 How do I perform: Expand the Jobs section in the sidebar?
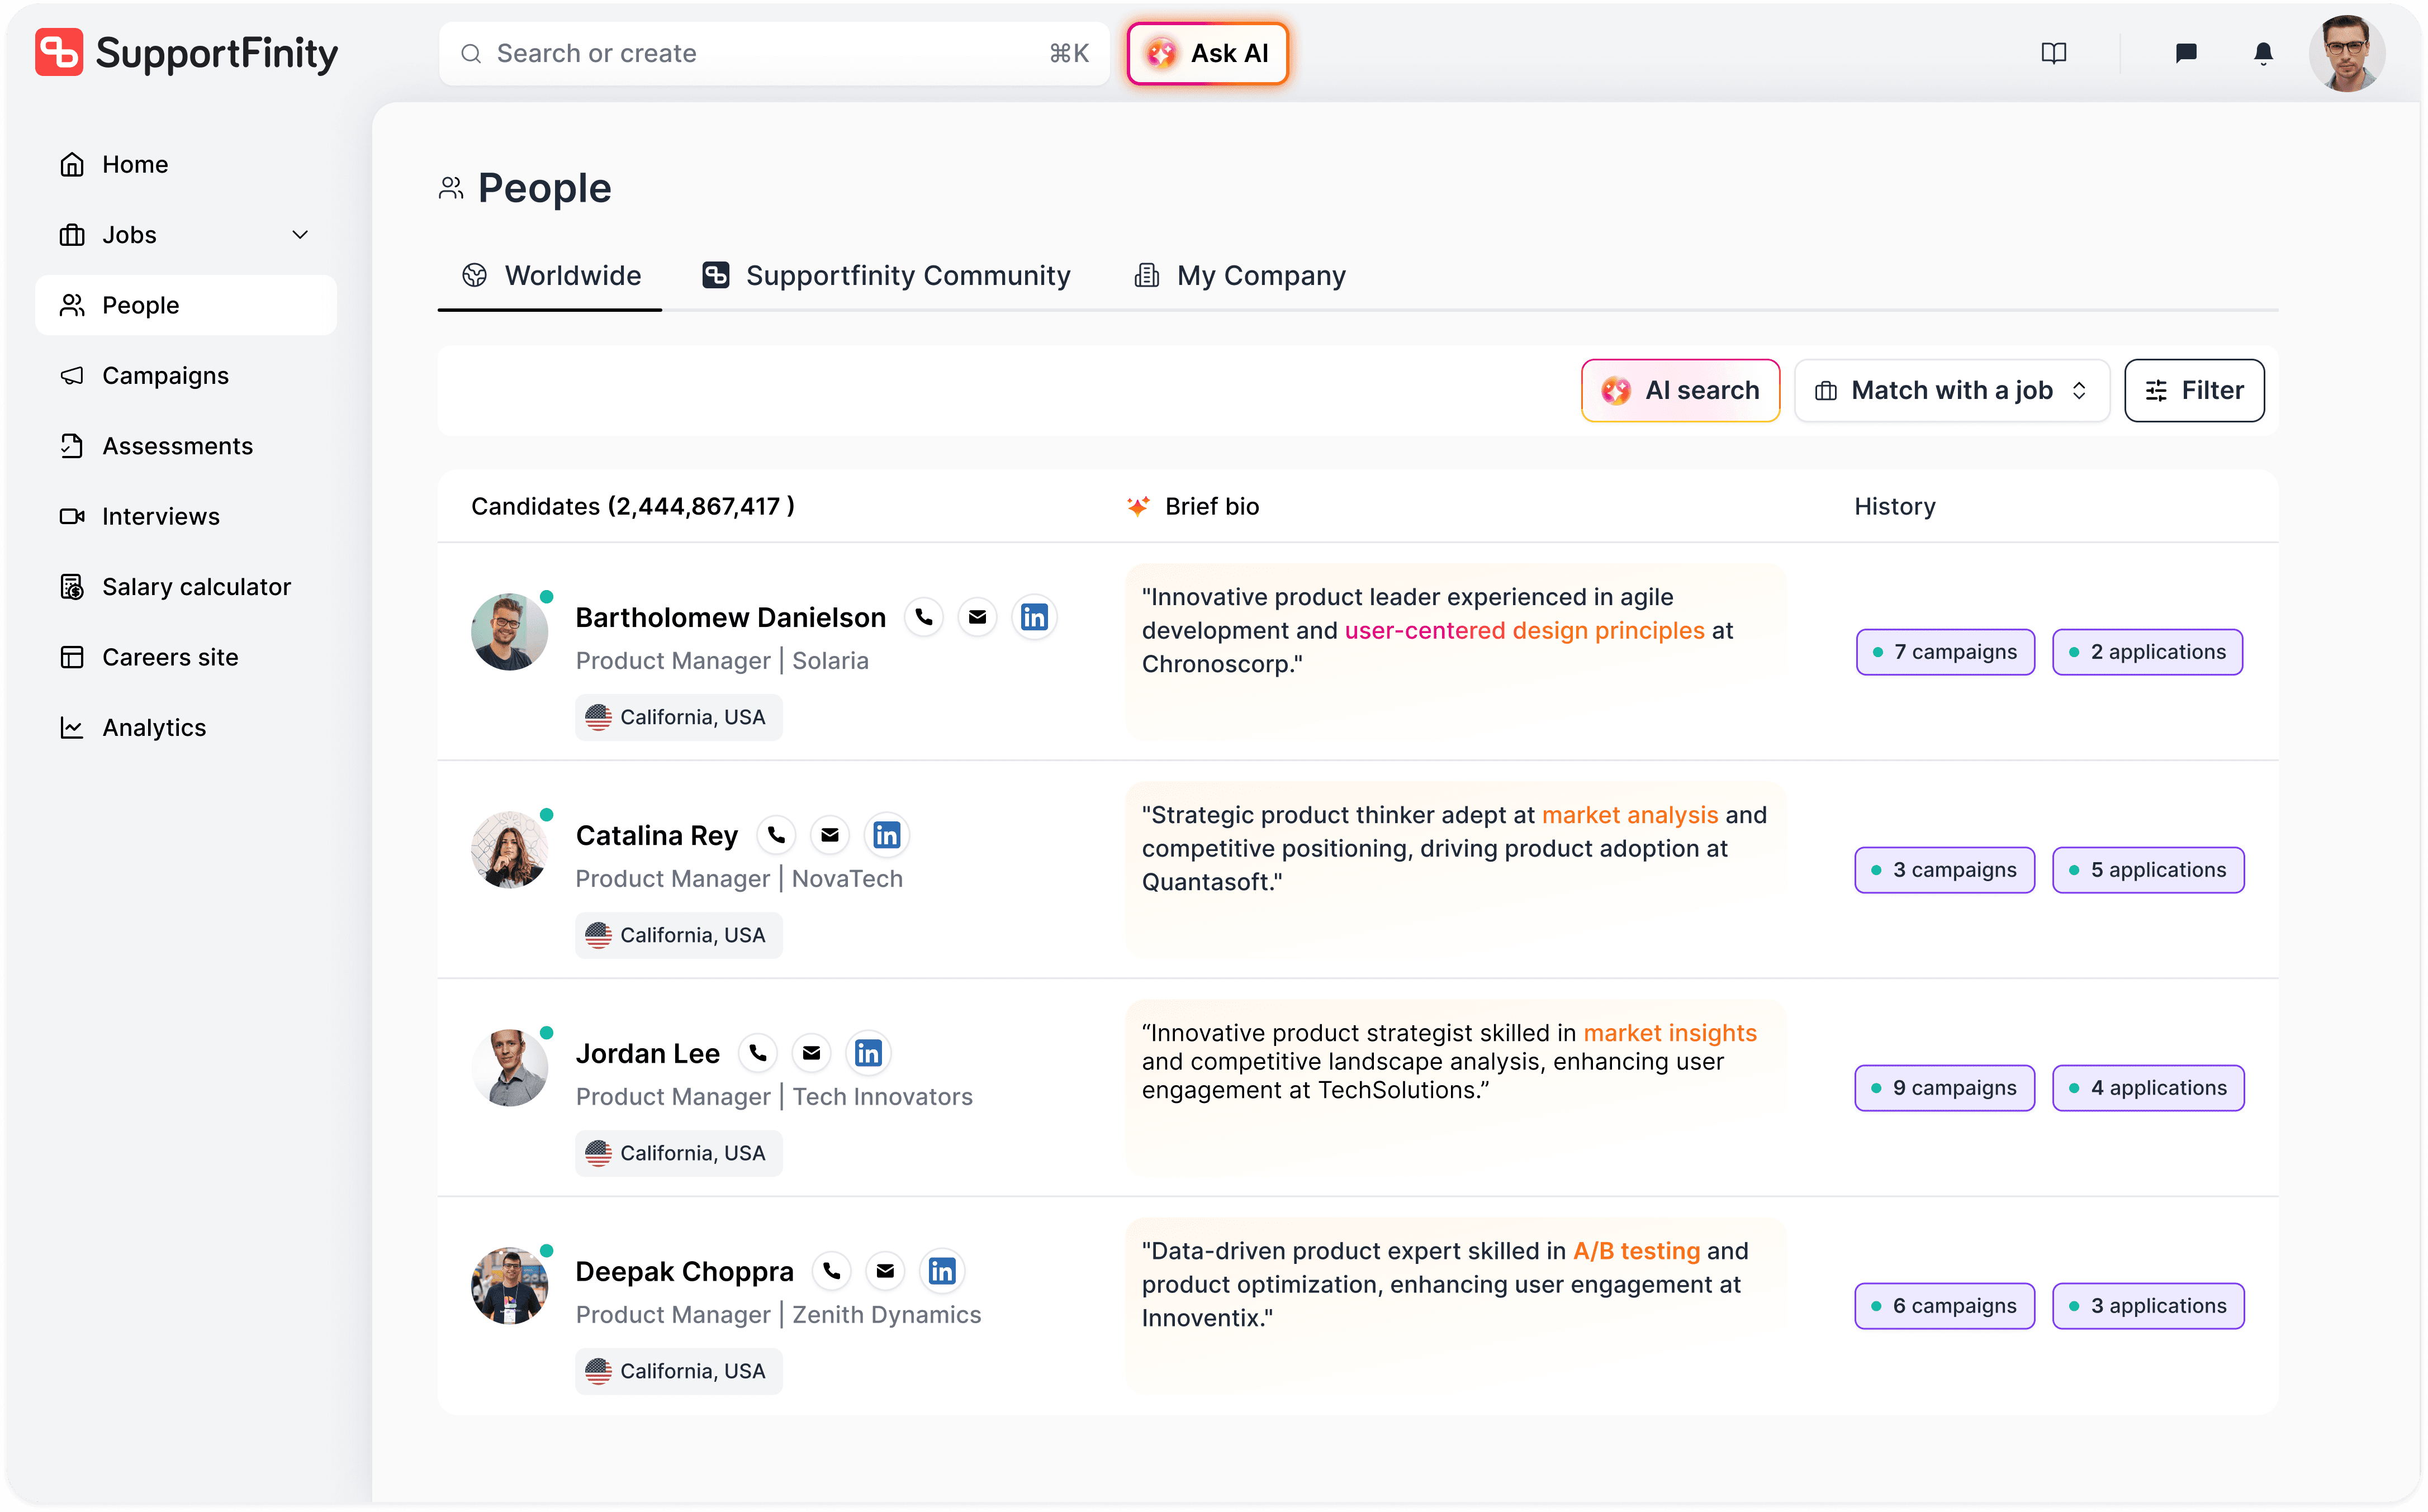(300, 234)
